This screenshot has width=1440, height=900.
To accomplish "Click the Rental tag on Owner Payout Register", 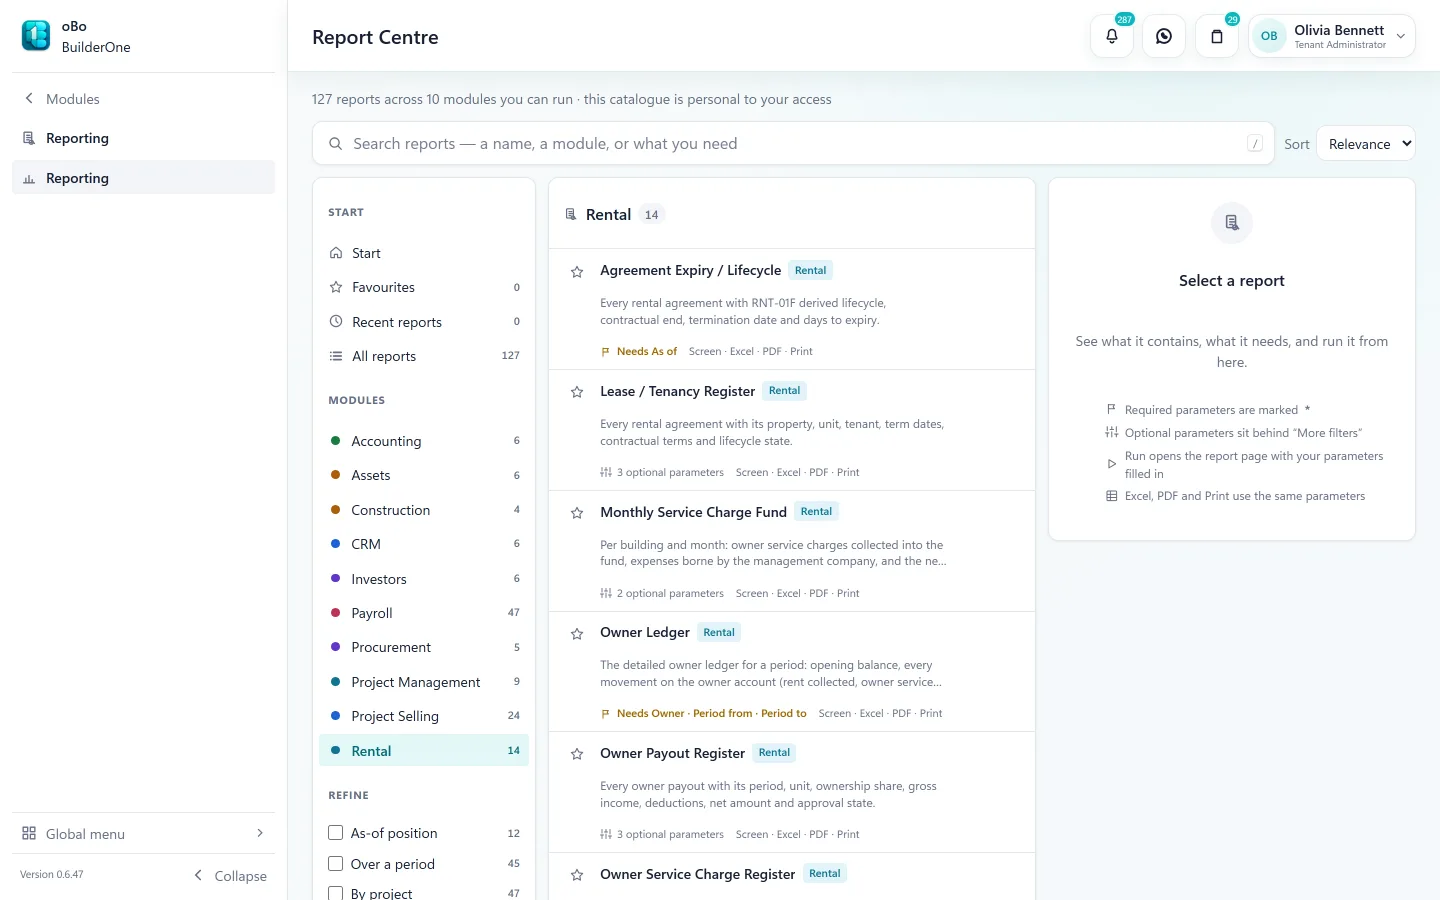I will coord(774,753).
